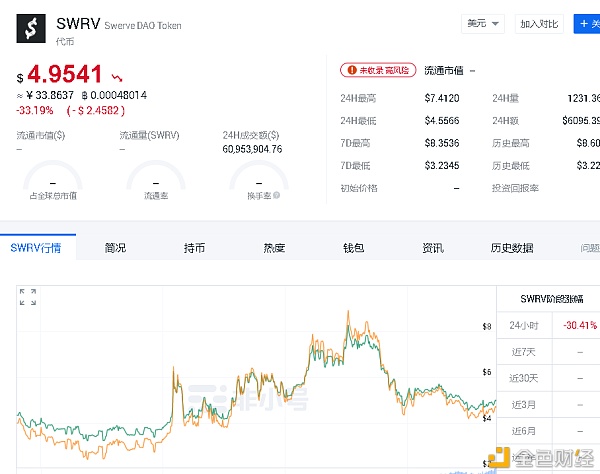Click the 近3月 row label
Screen dimensions: 600x474
pyautogui.click(x=523, y=405)
